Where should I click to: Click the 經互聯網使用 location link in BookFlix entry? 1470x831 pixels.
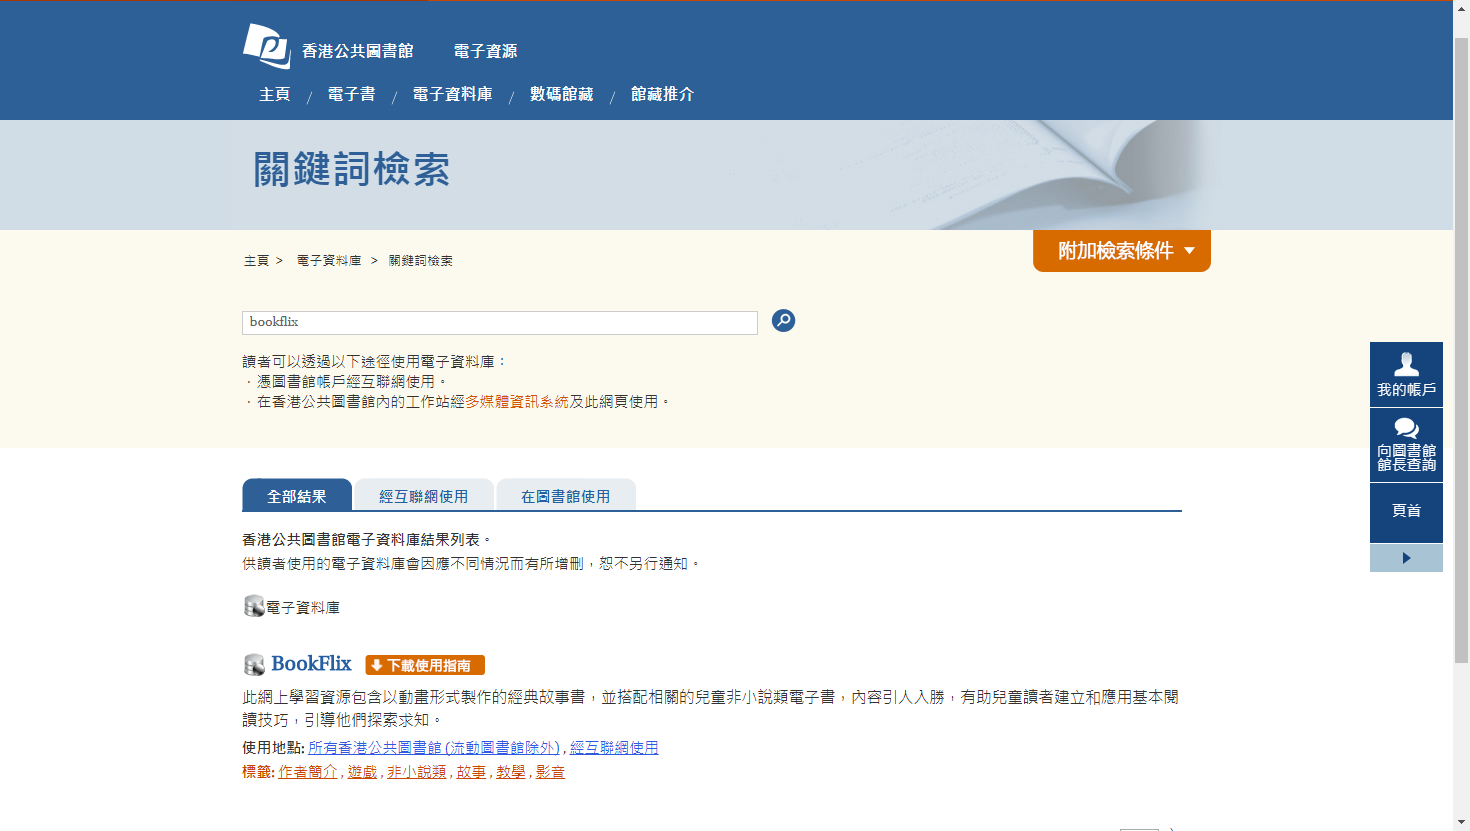(x=614, y=747)
